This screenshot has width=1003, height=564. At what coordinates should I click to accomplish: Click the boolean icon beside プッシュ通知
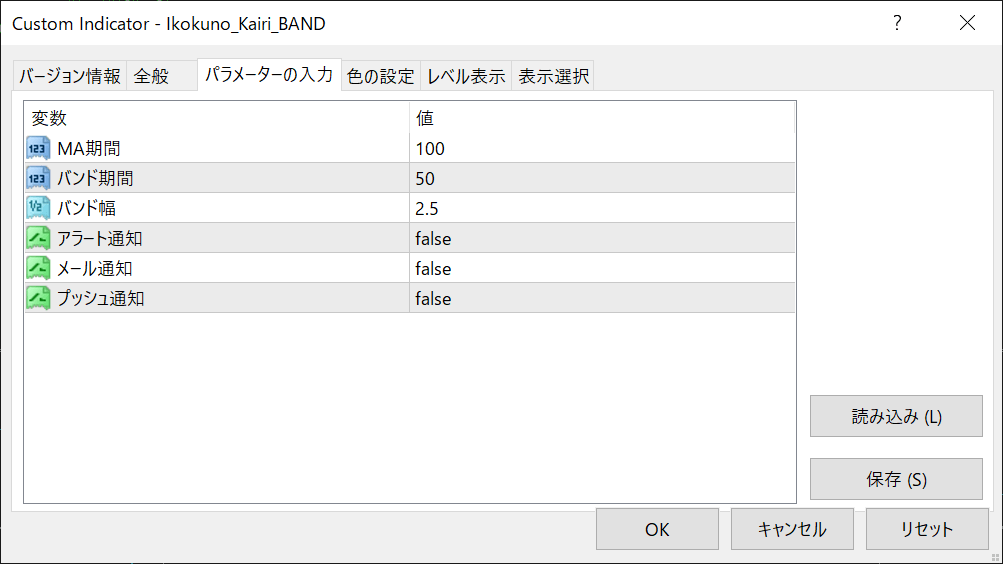(x=38, y=299)
